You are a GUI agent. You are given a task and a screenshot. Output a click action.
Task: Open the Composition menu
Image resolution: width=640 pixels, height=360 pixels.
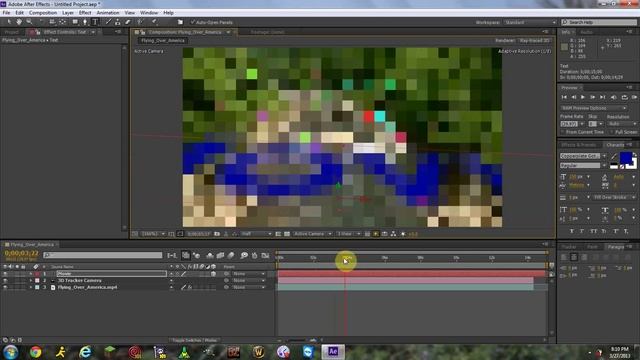pos(43,13)
